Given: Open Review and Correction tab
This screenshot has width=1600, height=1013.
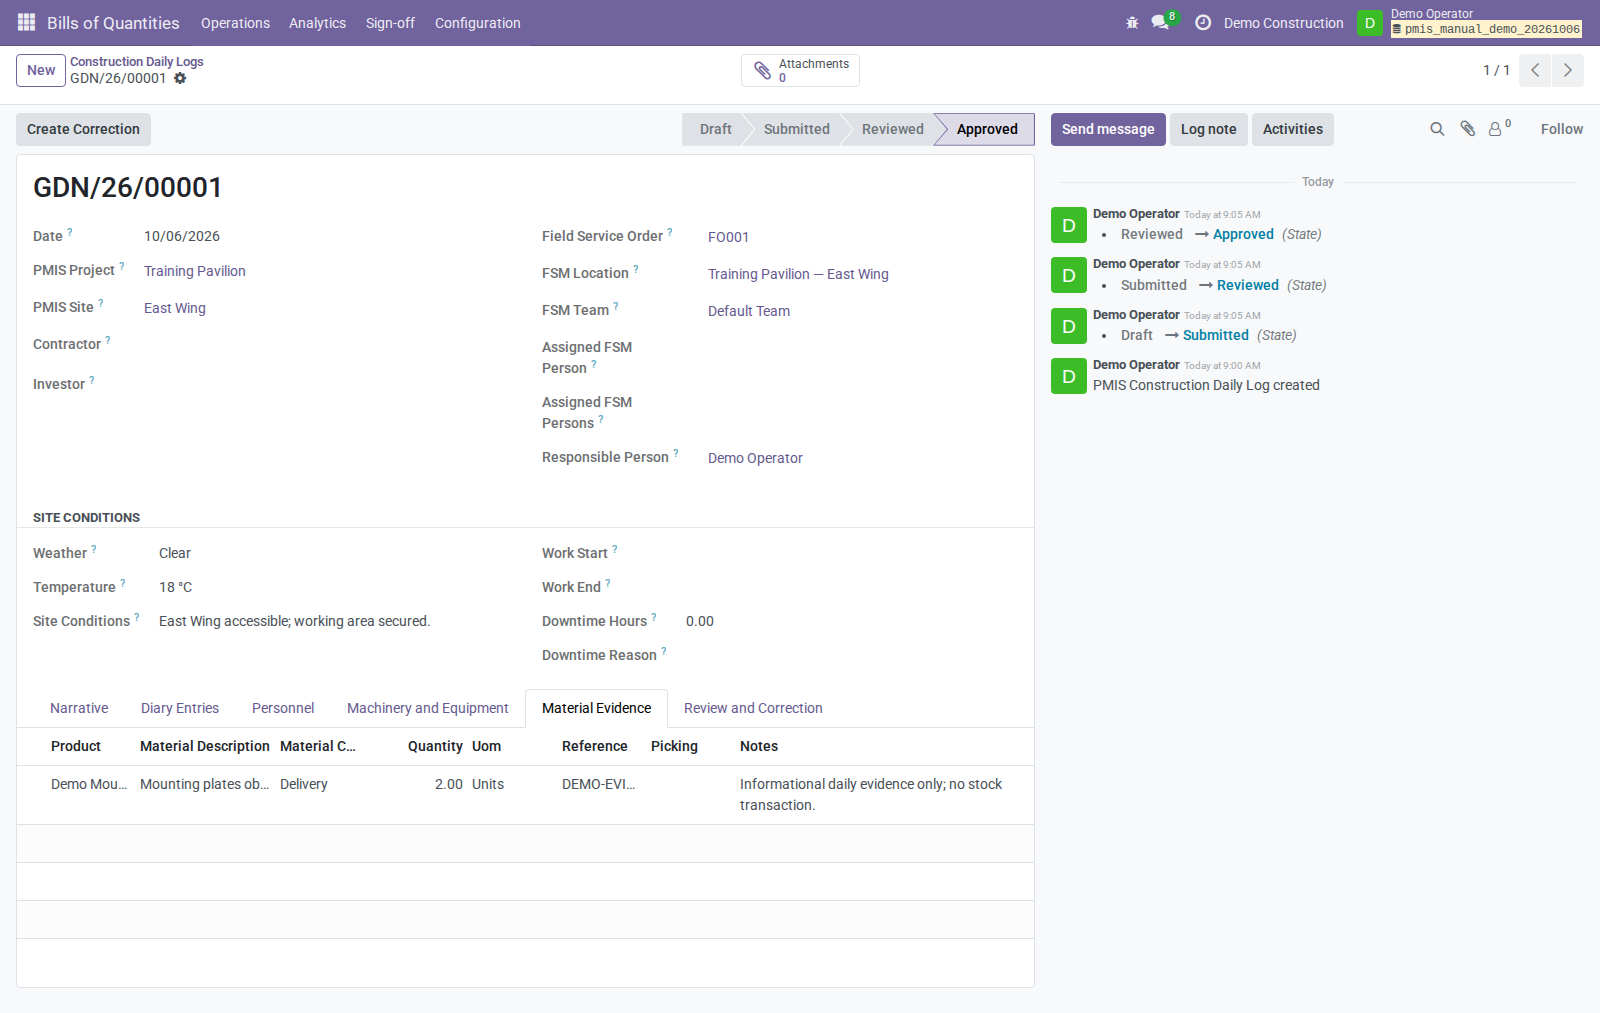Looking at the screenshot, I should click(x=753, y=708).
